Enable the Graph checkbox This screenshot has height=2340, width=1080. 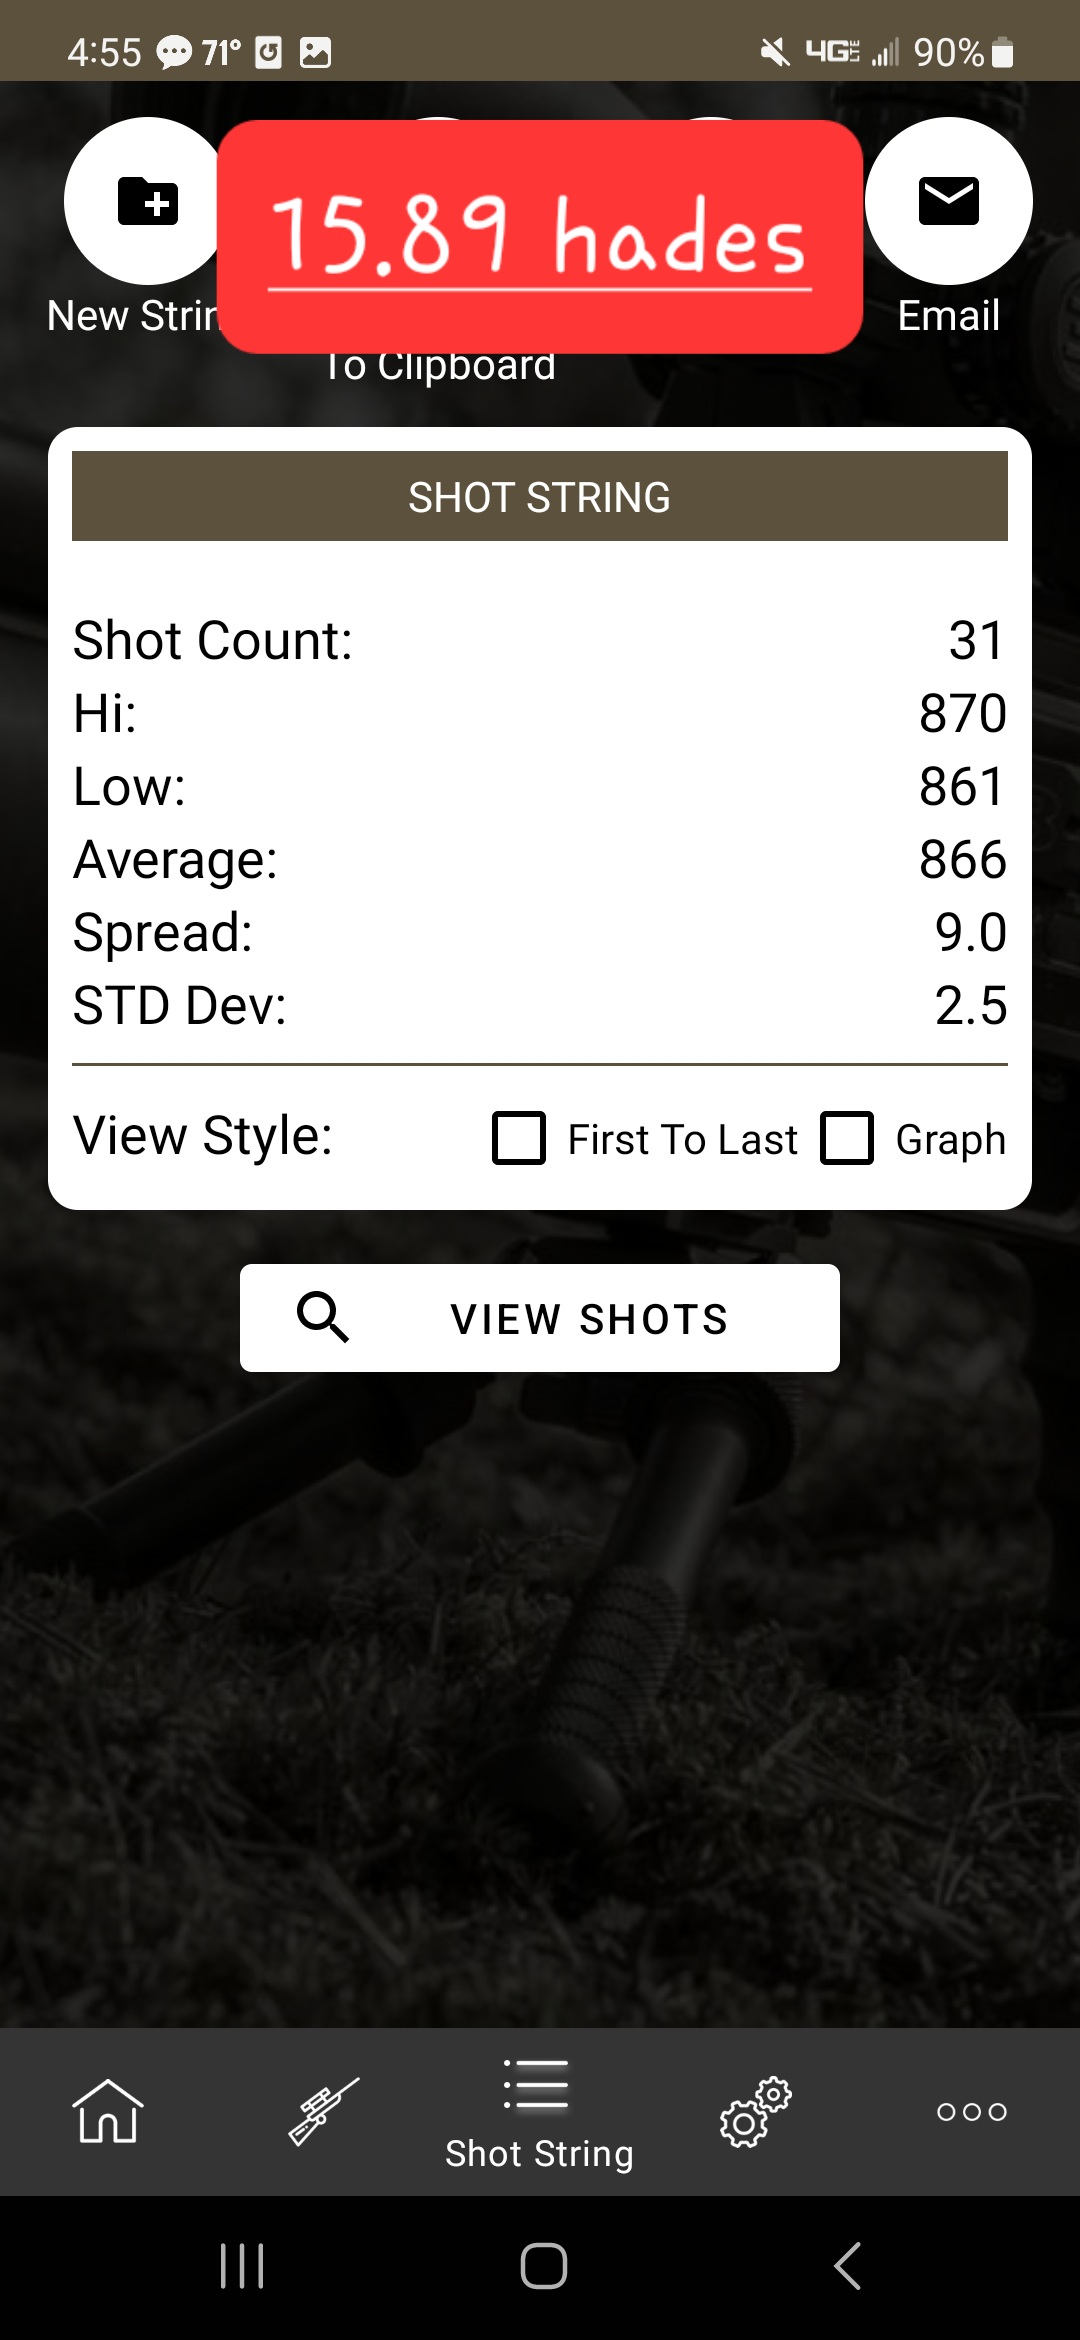pyautogui.click(x=847, y=1138)
